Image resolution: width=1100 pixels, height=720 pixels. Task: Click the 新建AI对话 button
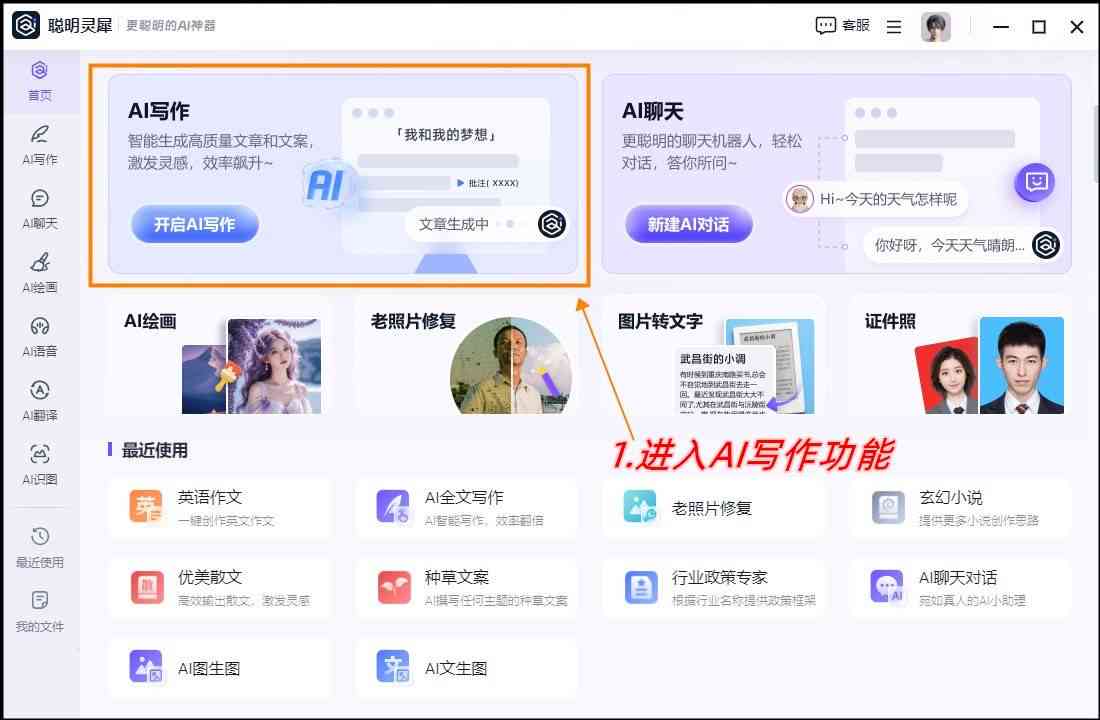point(688,224)
